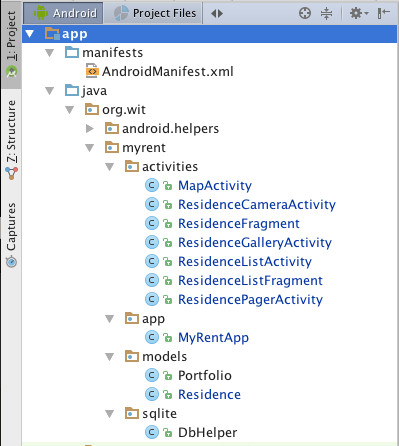Click the class icon beside Portfolio
Image resolution: width=399 pixels, height=446 pixels.
[x=152, y=375]
